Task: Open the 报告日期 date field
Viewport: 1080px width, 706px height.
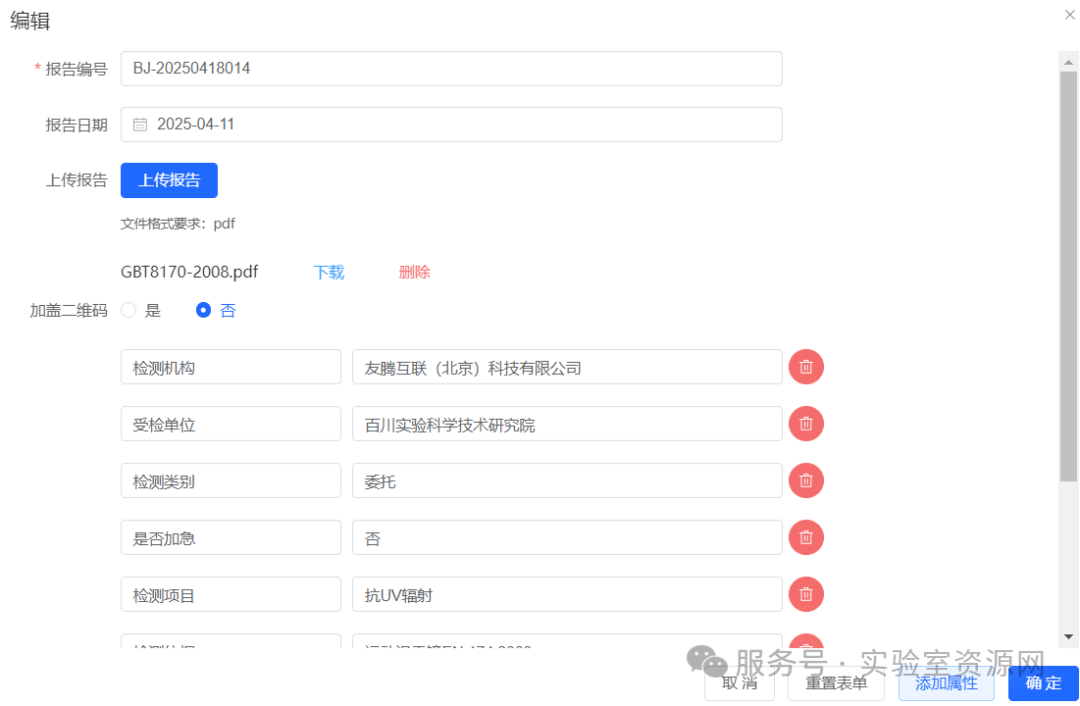Action: 451,125
